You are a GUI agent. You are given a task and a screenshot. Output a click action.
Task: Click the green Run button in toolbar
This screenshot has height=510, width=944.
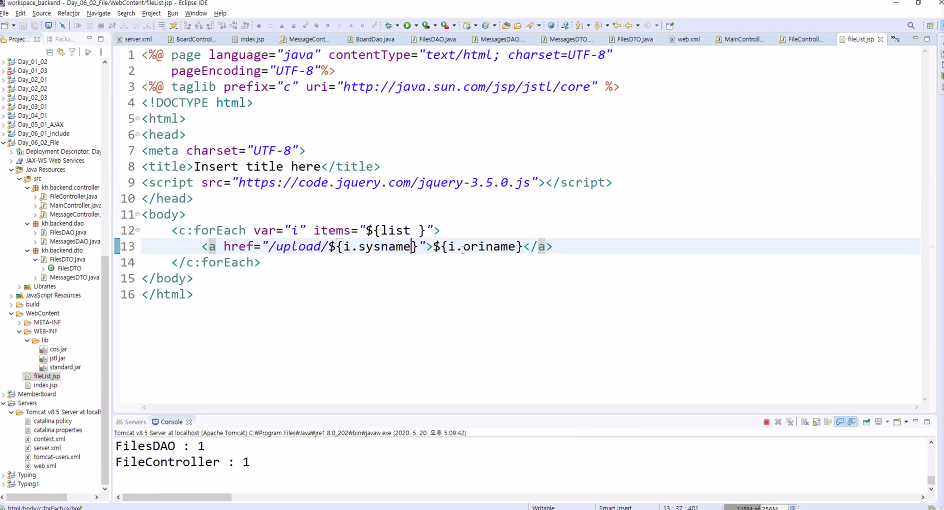407,25
